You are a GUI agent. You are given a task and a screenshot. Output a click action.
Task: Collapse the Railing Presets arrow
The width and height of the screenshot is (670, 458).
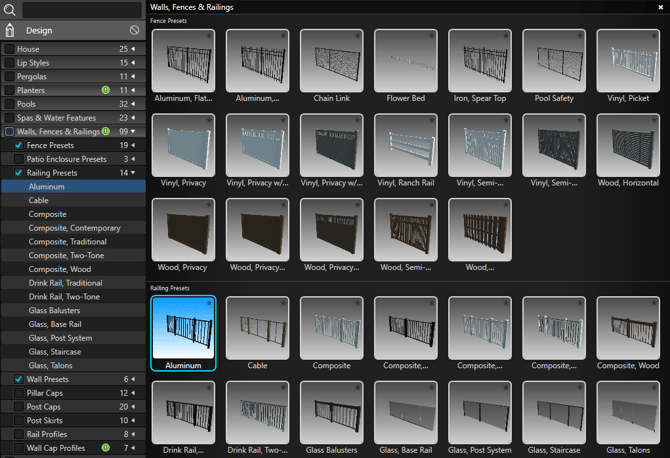[133, 173]
